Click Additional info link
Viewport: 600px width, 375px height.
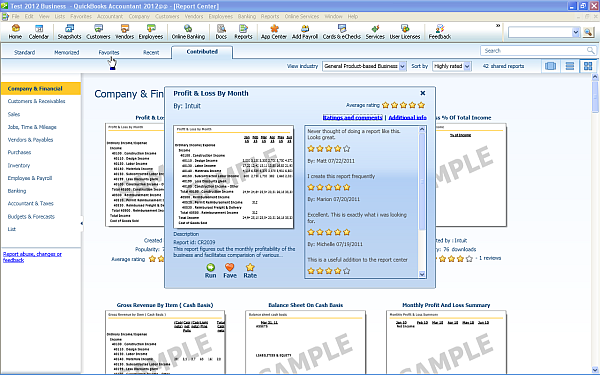click(408, 117)
